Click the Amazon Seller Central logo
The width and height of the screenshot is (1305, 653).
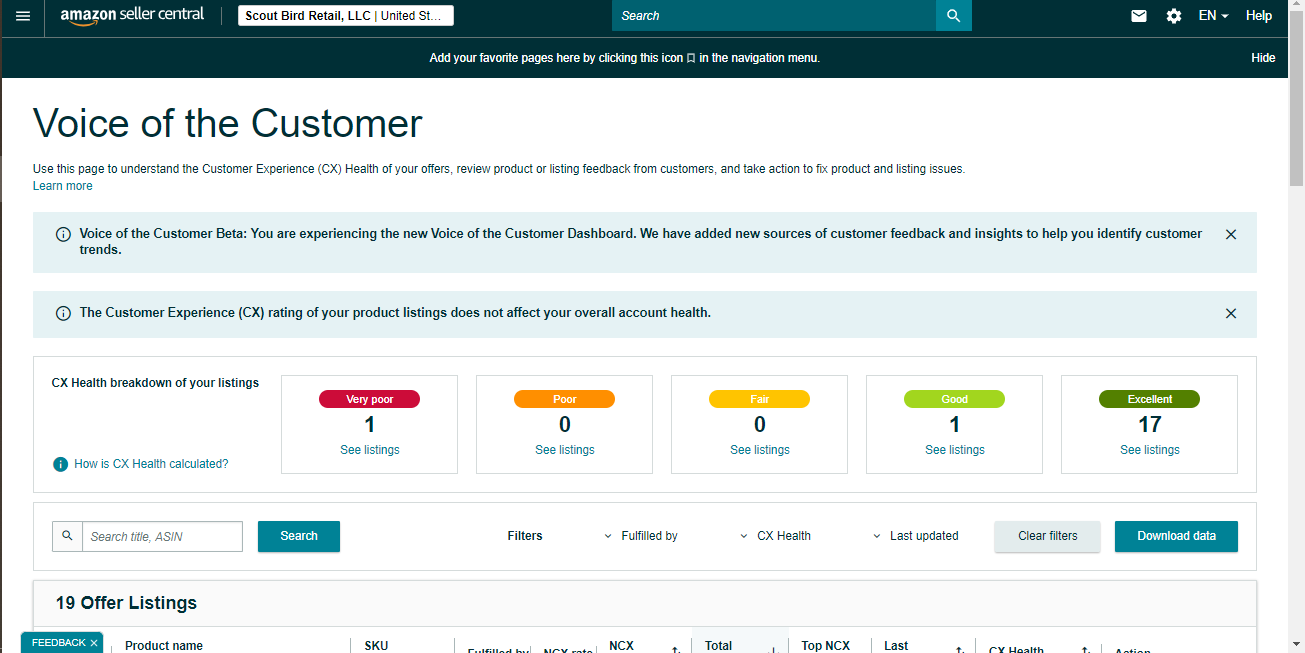[132, 16]
